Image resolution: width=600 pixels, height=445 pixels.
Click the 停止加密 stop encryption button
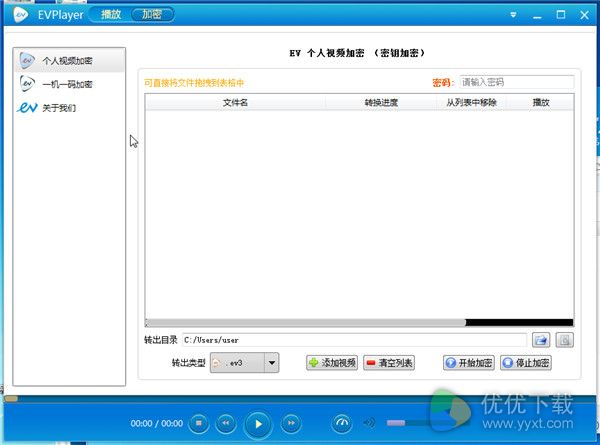[x=526, y=362]
